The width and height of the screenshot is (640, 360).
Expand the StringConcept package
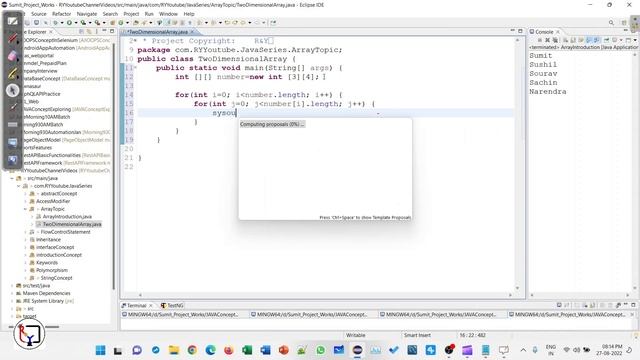tap(25, 278)
